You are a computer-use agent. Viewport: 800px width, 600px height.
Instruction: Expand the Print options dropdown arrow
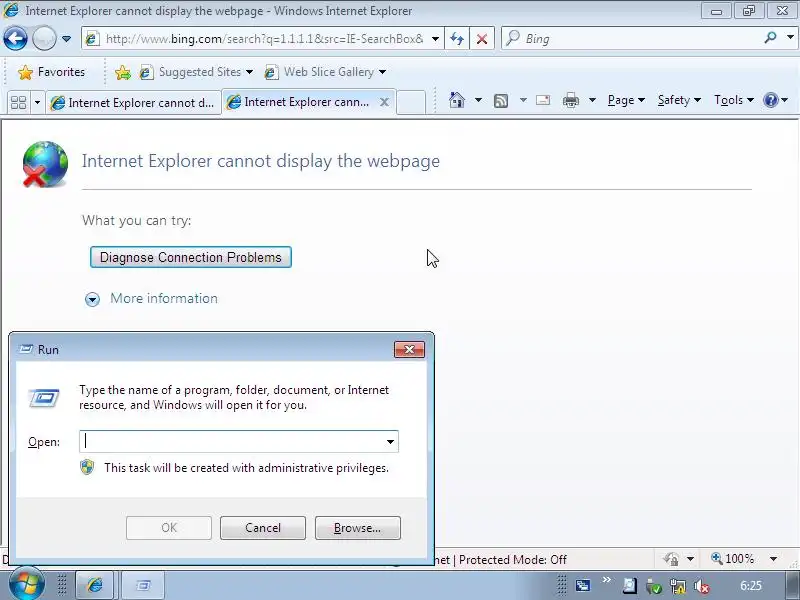pos(592,100)
